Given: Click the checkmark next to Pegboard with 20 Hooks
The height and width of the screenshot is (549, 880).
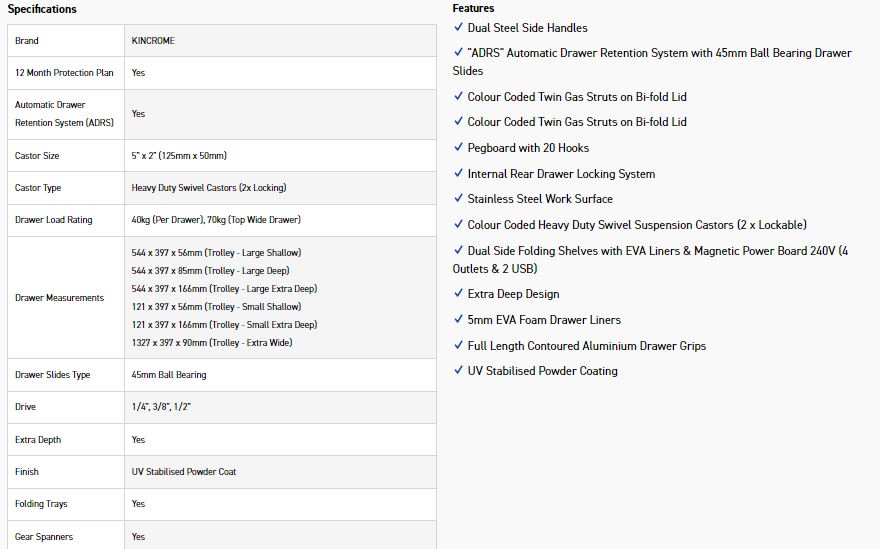Looking at the screenshot, I should 458,147.
